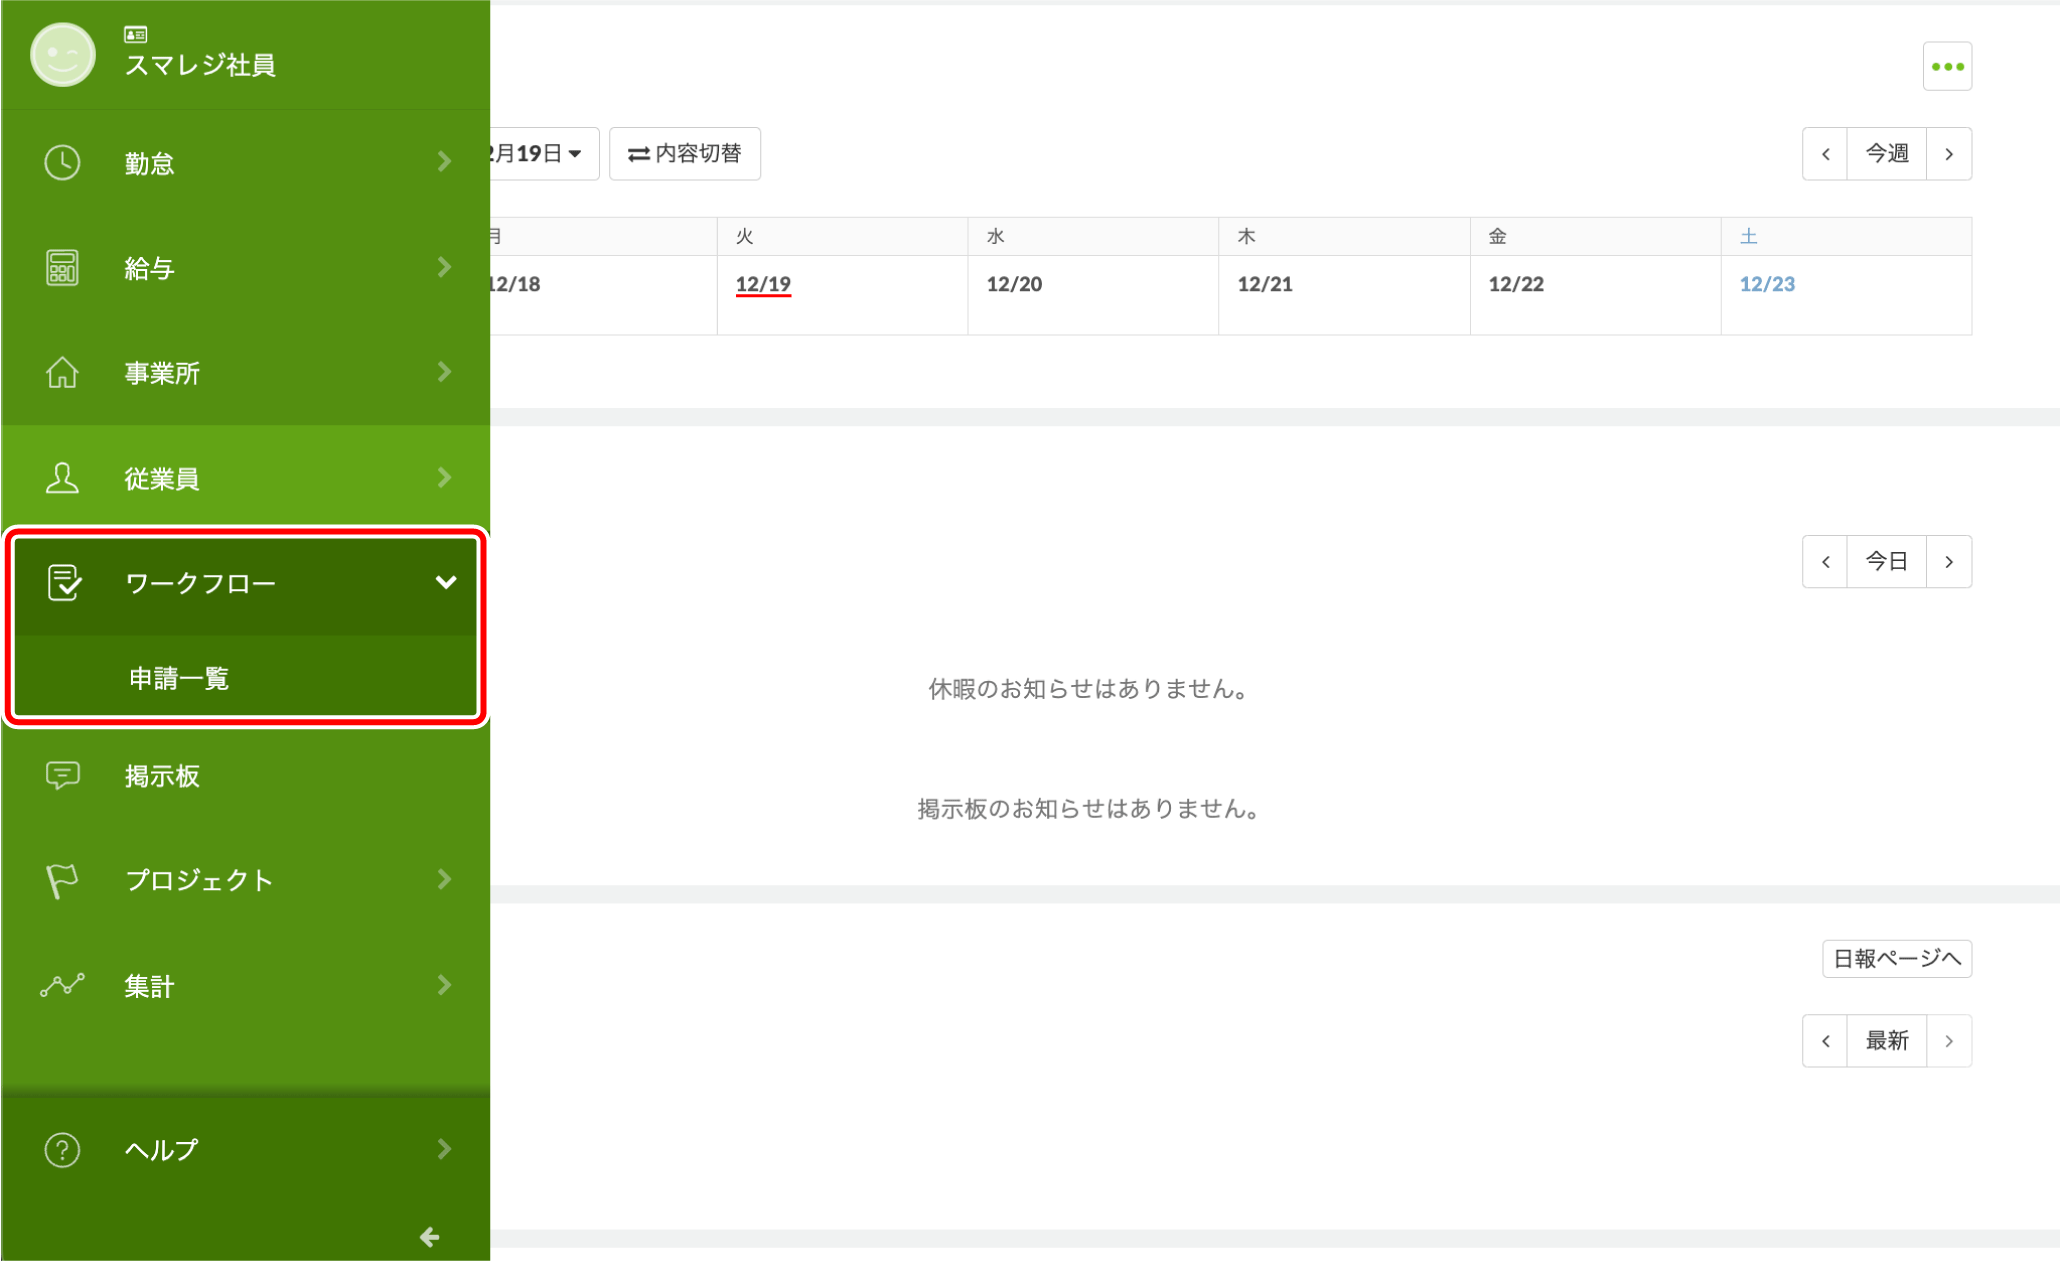Expand the 勤怠 submenu arrow
The width and height of the screenshot is (2060, 1261).
(445, 162)
